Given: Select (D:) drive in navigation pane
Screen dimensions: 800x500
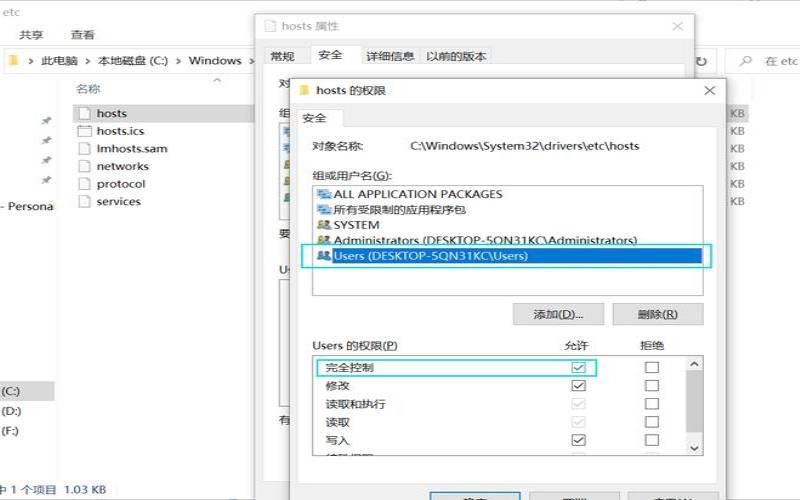Looking at the screenshot, I should (x=11, y=411).
